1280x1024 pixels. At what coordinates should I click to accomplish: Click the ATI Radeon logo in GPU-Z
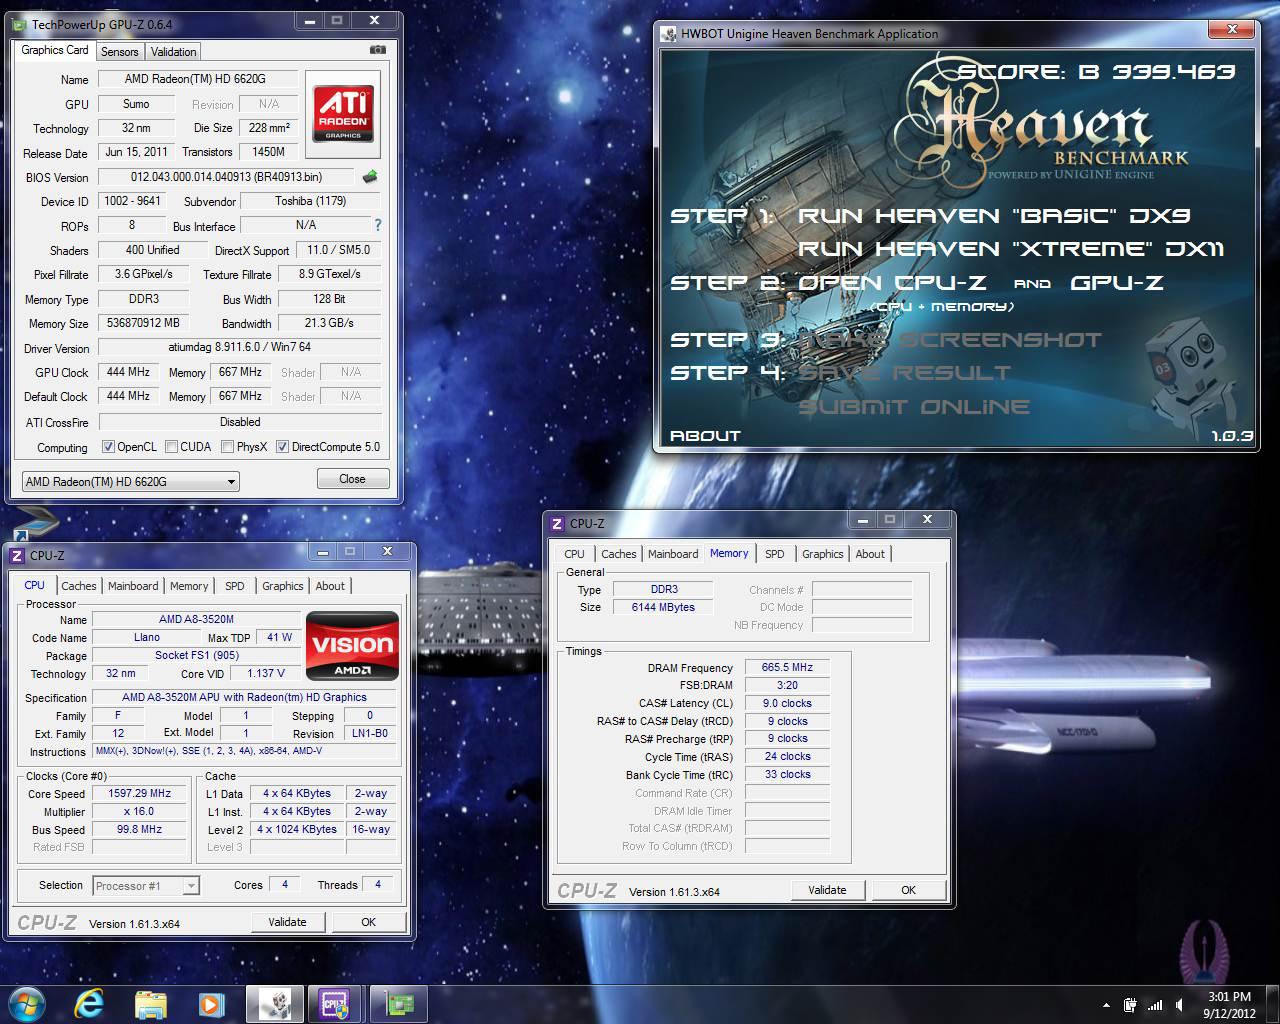(344, 112)
